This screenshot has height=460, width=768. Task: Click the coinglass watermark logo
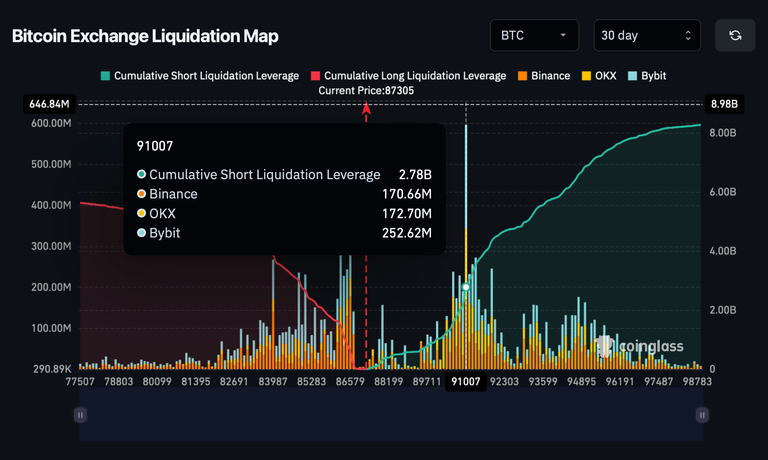640,346
